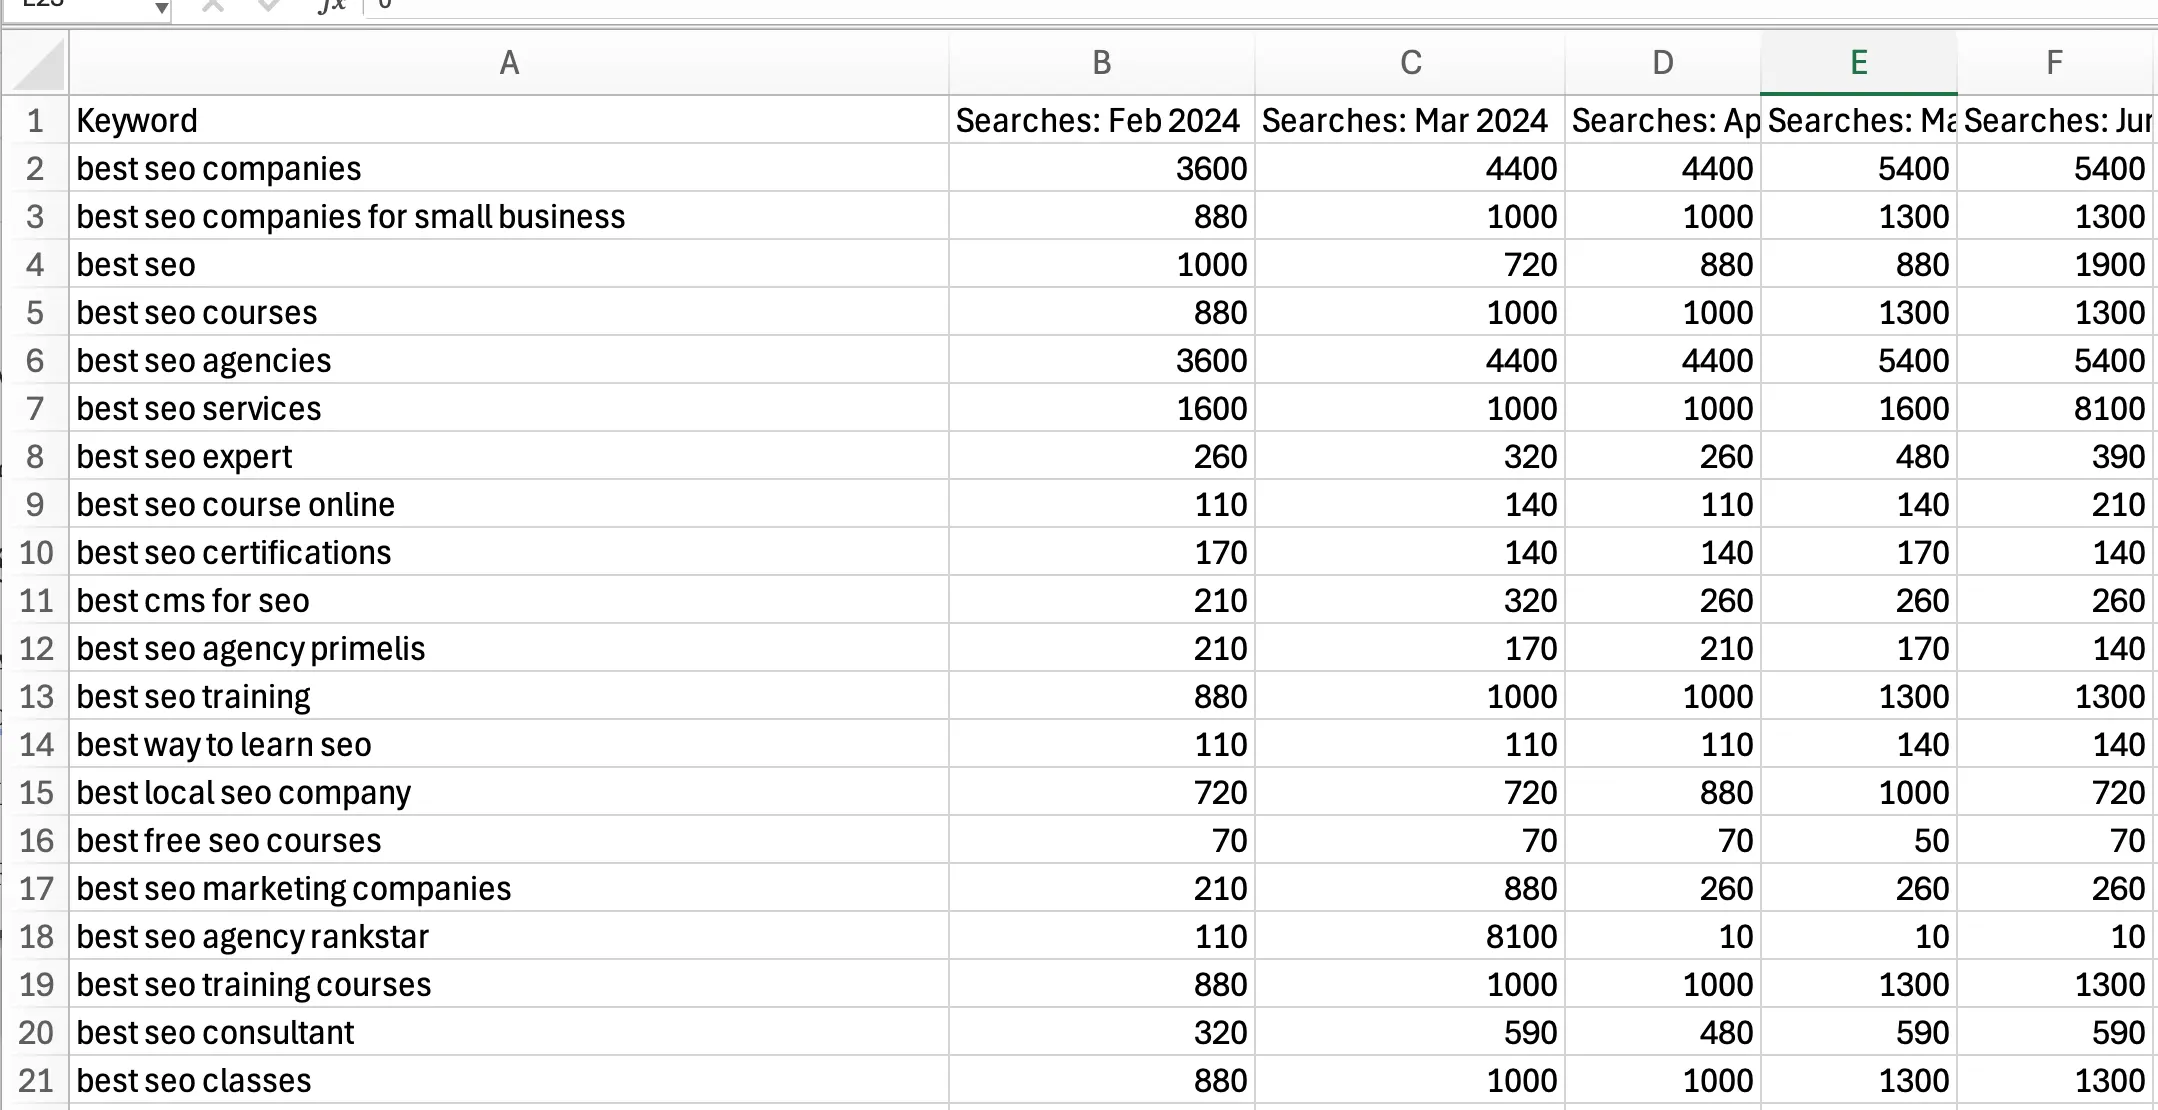2158x1110 pixels.
Task: Click the 'Searches: Mar 2024' header cell
Action: [x=1410, y=121]
